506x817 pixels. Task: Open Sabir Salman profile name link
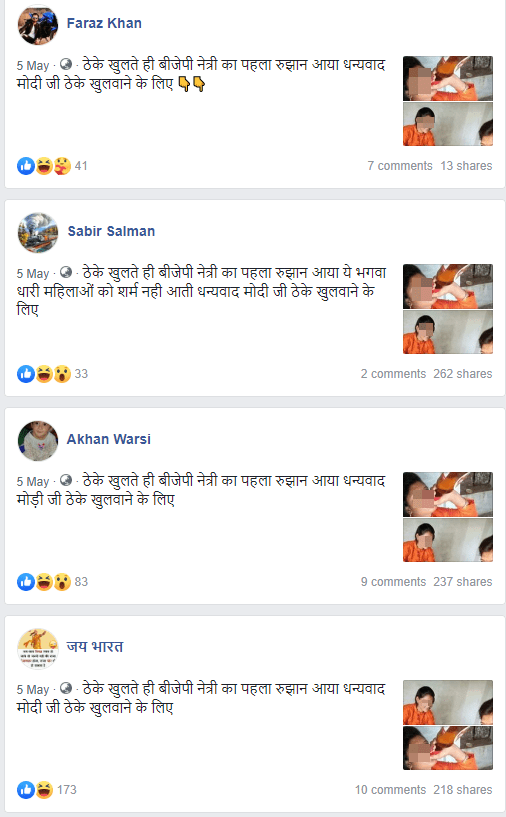[111, 231]
